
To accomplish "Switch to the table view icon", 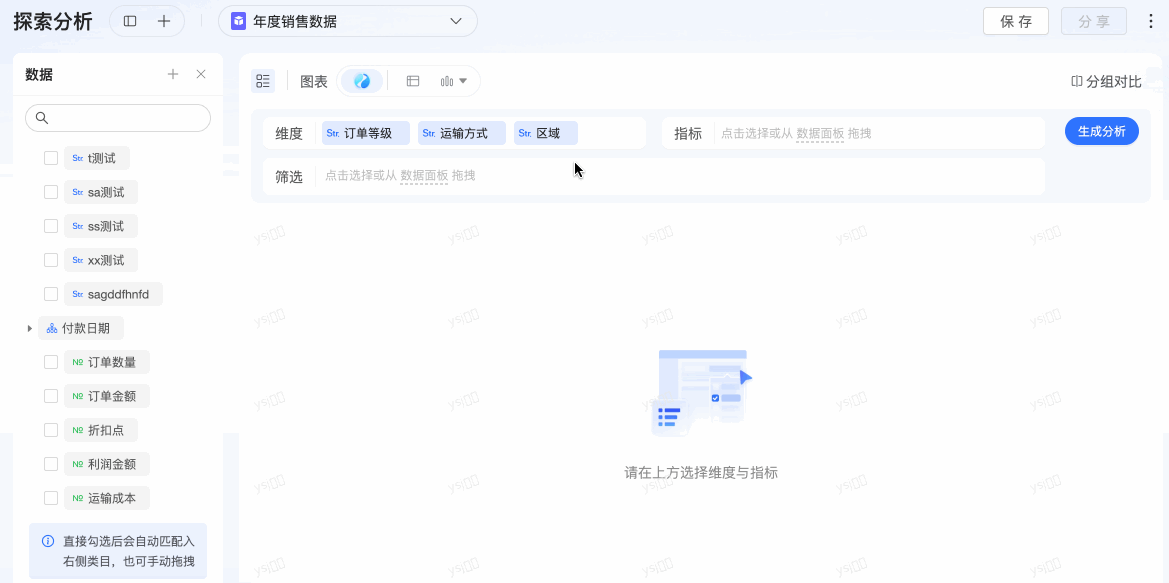I will point(412,81).
